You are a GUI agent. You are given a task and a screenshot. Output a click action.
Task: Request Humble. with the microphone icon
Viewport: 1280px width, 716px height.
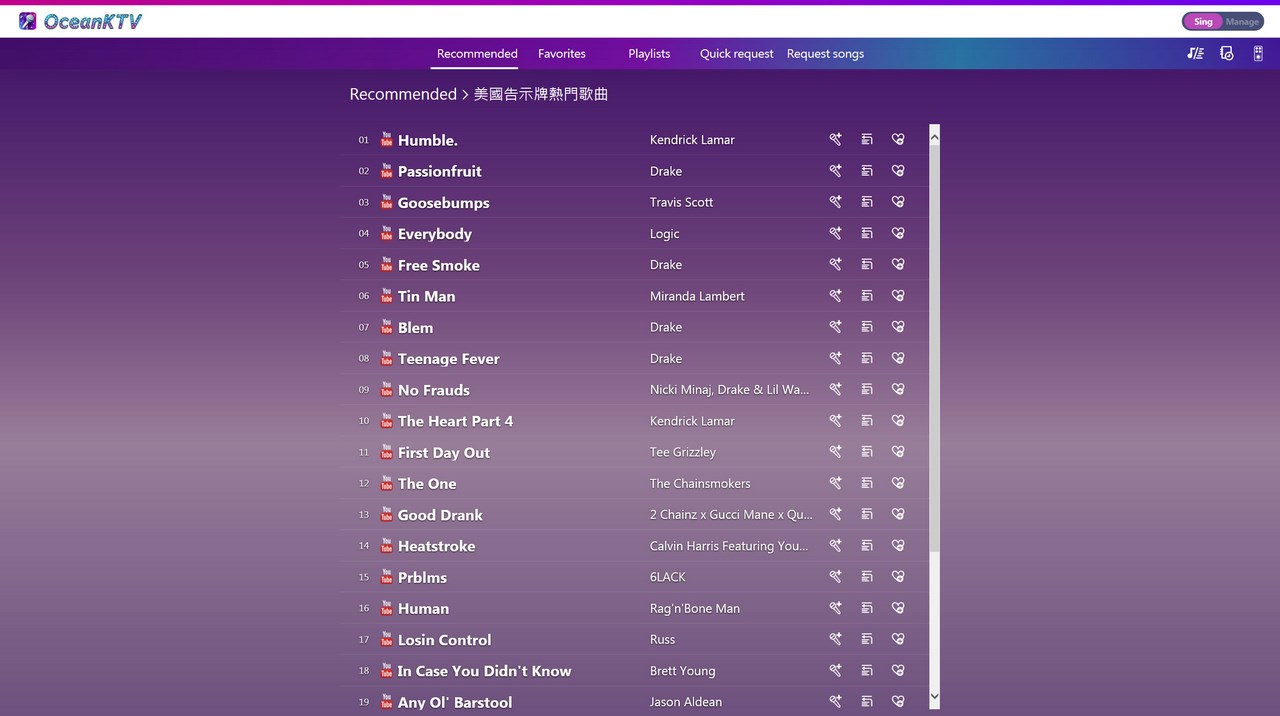836,140
